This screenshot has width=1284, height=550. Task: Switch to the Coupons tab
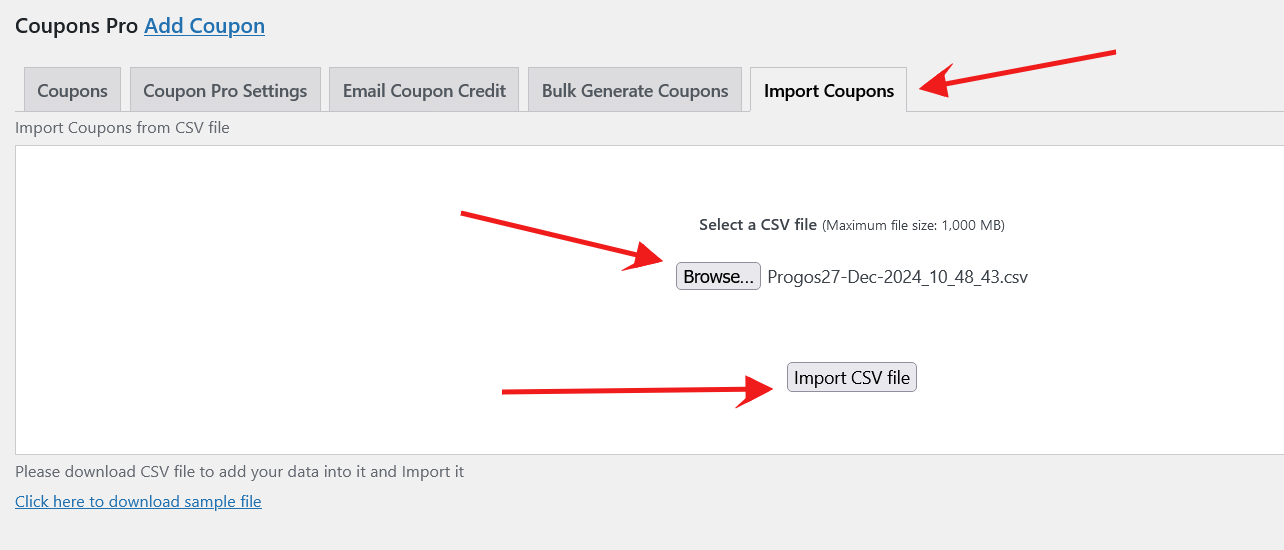point(72,91)
